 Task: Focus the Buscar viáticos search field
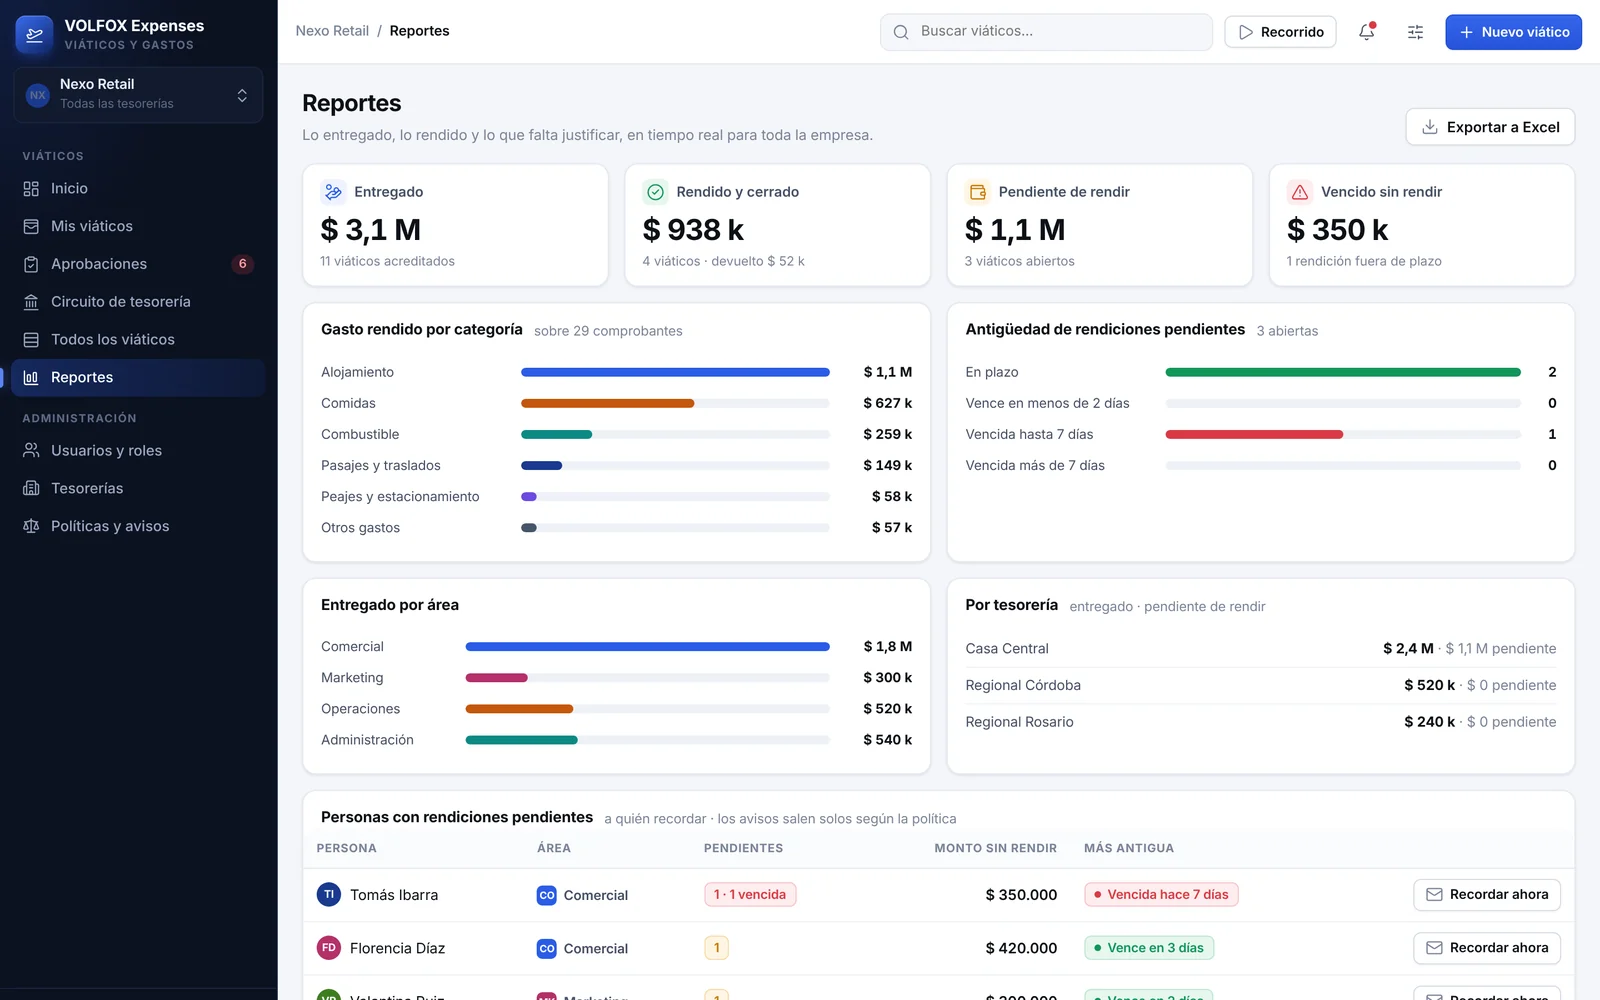[x=1046, y=32]
